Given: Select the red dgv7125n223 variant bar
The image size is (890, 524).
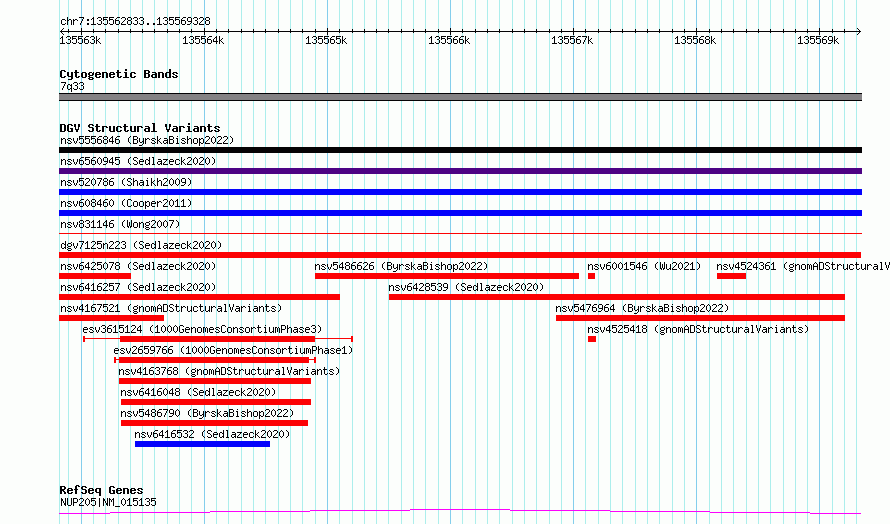Looking at the screenshot, I should click(x=460, y=255).
